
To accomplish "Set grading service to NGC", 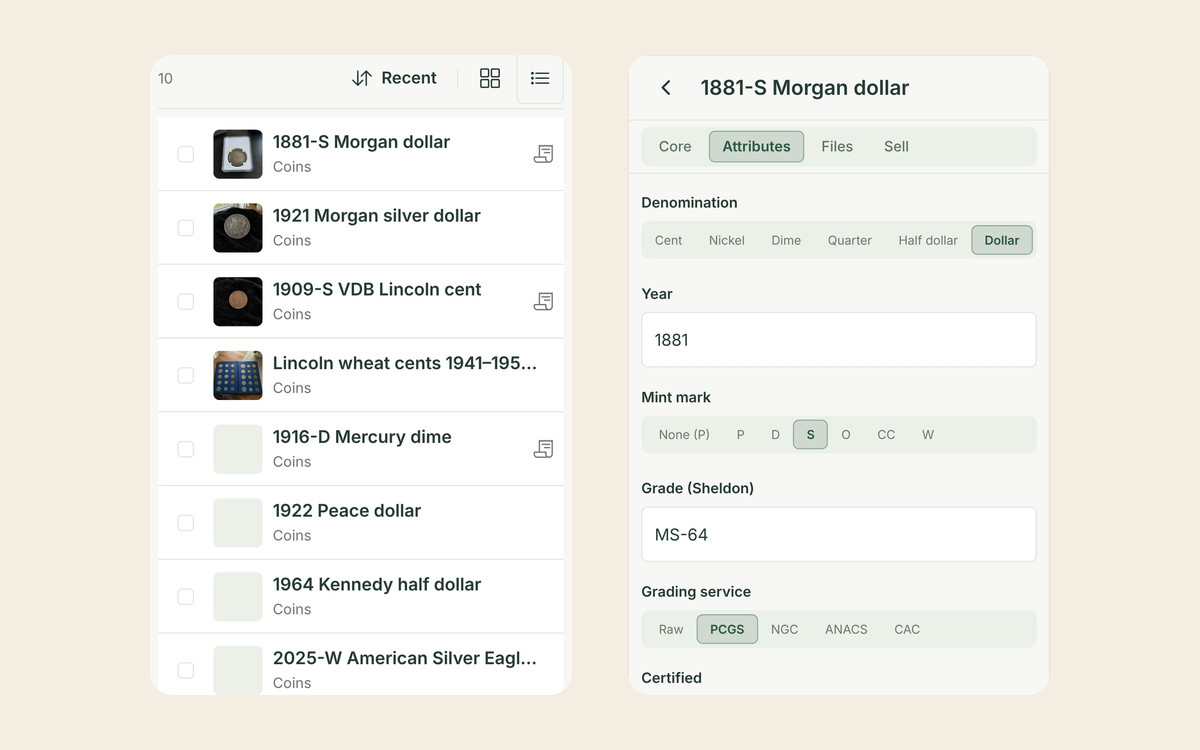I will tap(785, 629).
